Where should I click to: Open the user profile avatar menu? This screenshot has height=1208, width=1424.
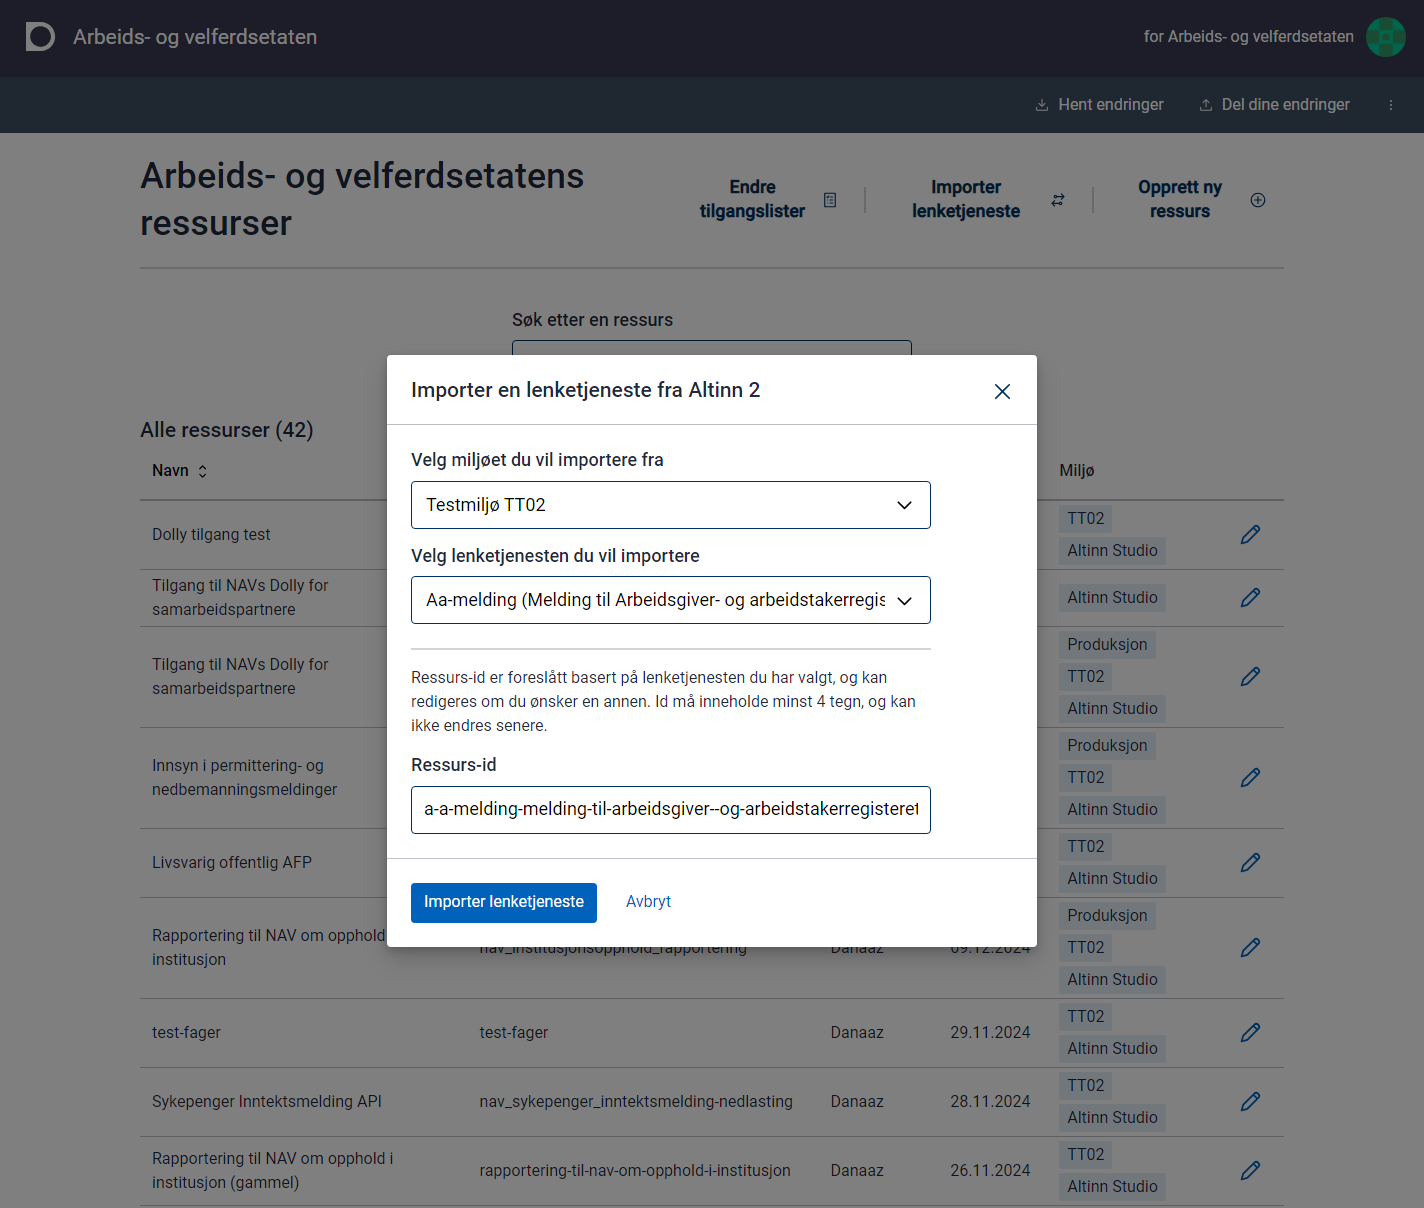[1385, 37]
